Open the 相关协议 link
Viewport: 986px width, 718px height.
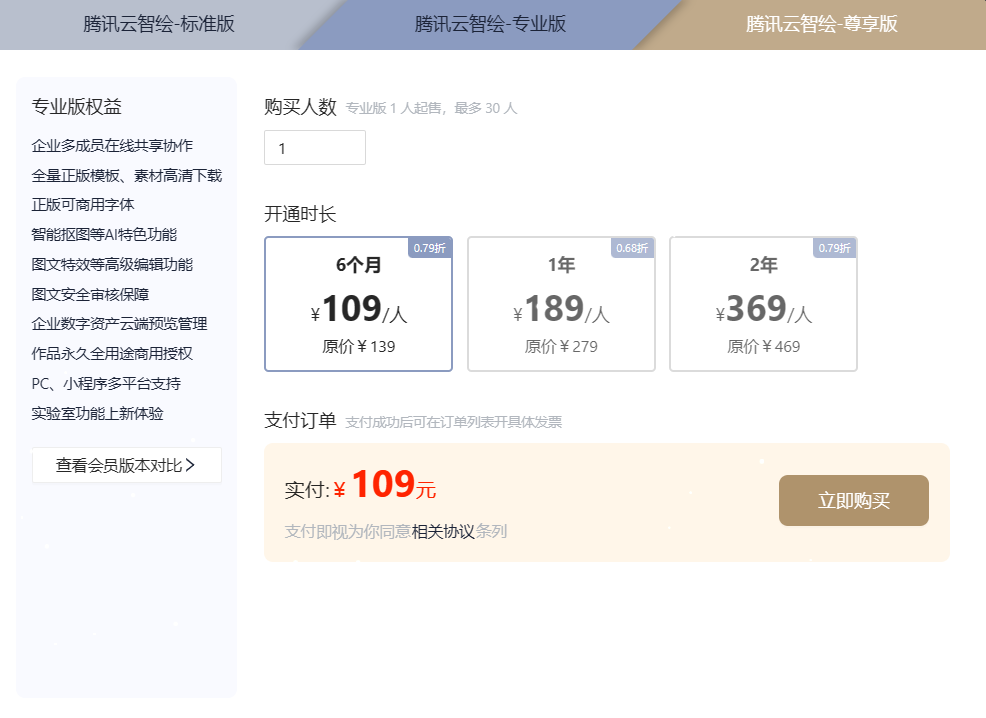443,532
